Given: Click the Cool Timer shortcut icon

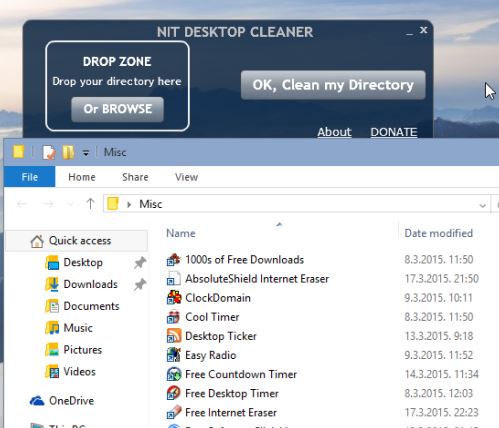Looking at the screenshot, I should pos(174,317).
